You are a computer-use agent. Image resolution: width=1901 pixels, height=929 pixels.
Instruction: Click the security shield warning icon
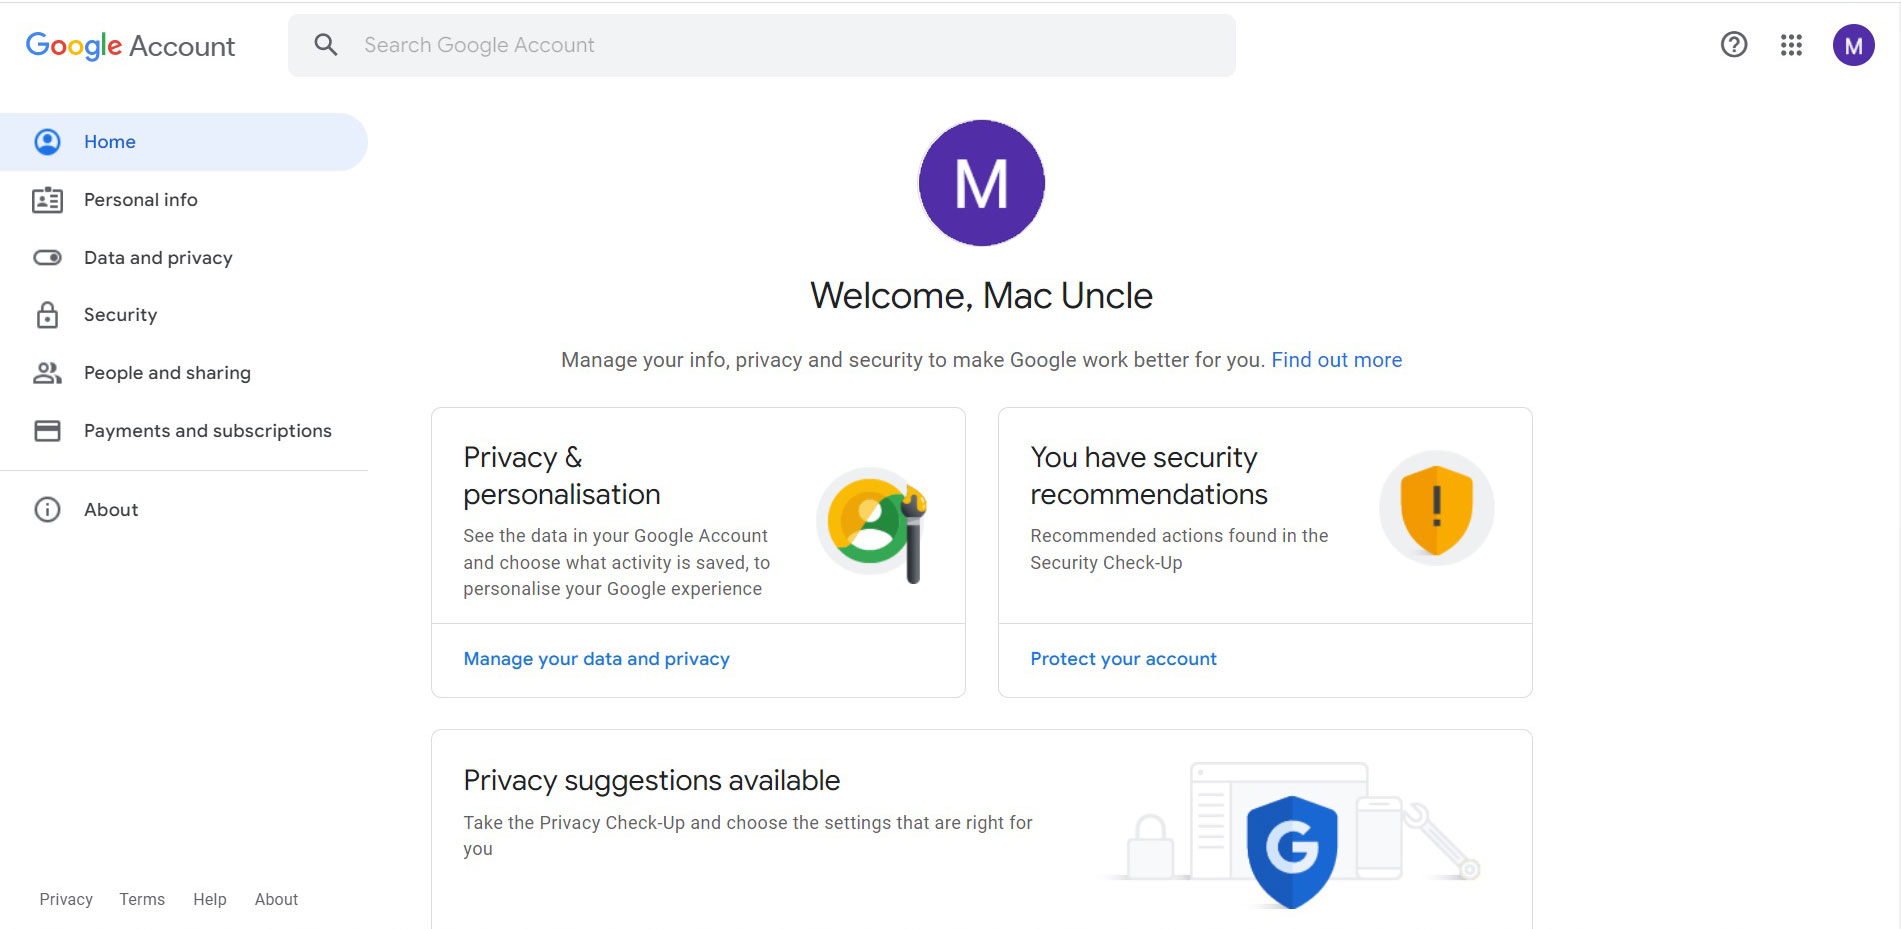pyautogui.click(x=1436, y=508)
